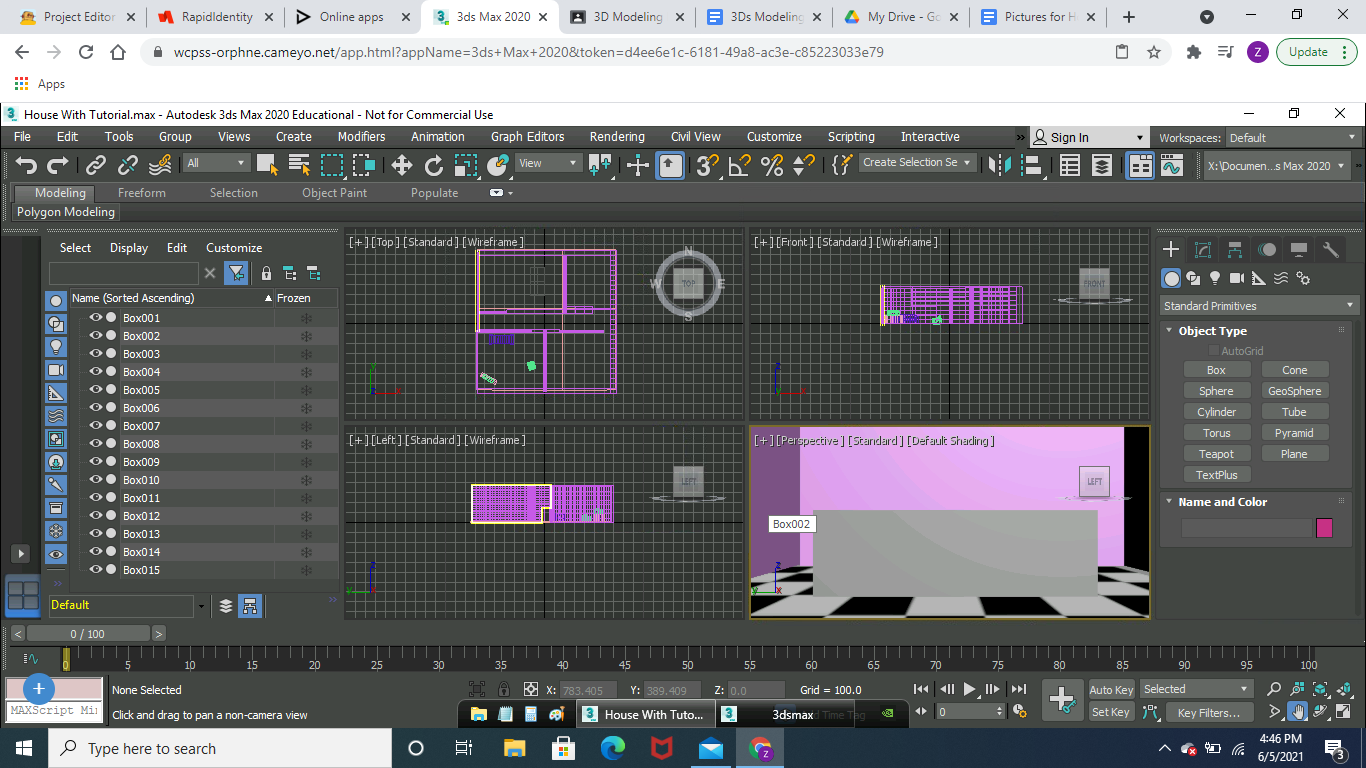
Task: Open the Selected key mode dropdown
Action: coord(1196,689)
